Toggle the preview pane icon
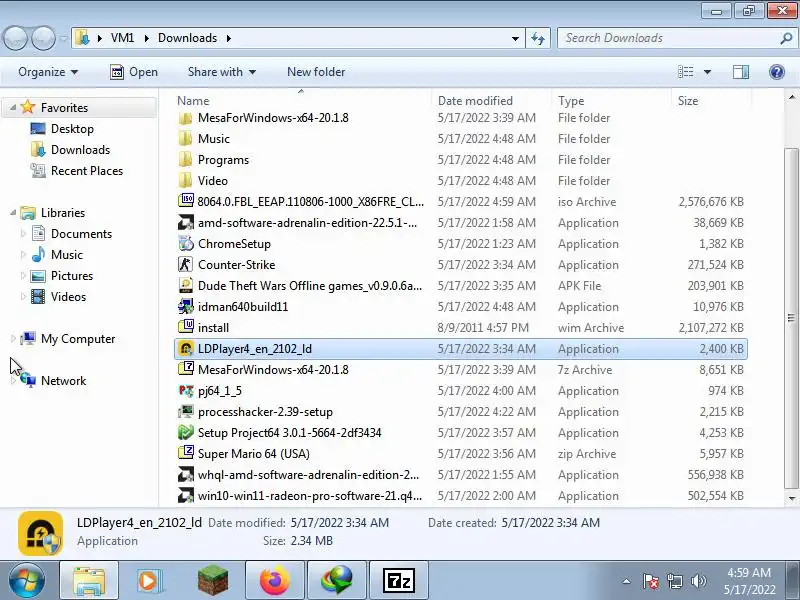This screenshot has width=800, height=600. (x=741, y=72)
